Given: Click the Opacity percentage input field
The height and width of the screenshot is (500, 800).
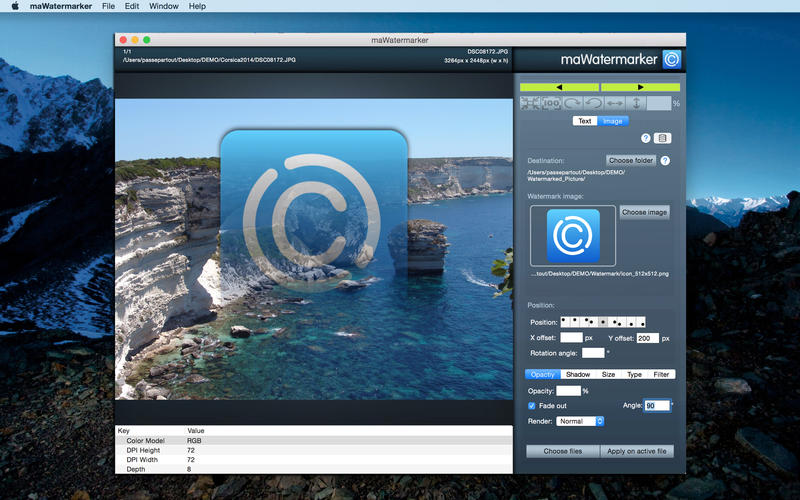Looking at the screenshot, I should 568,391.
